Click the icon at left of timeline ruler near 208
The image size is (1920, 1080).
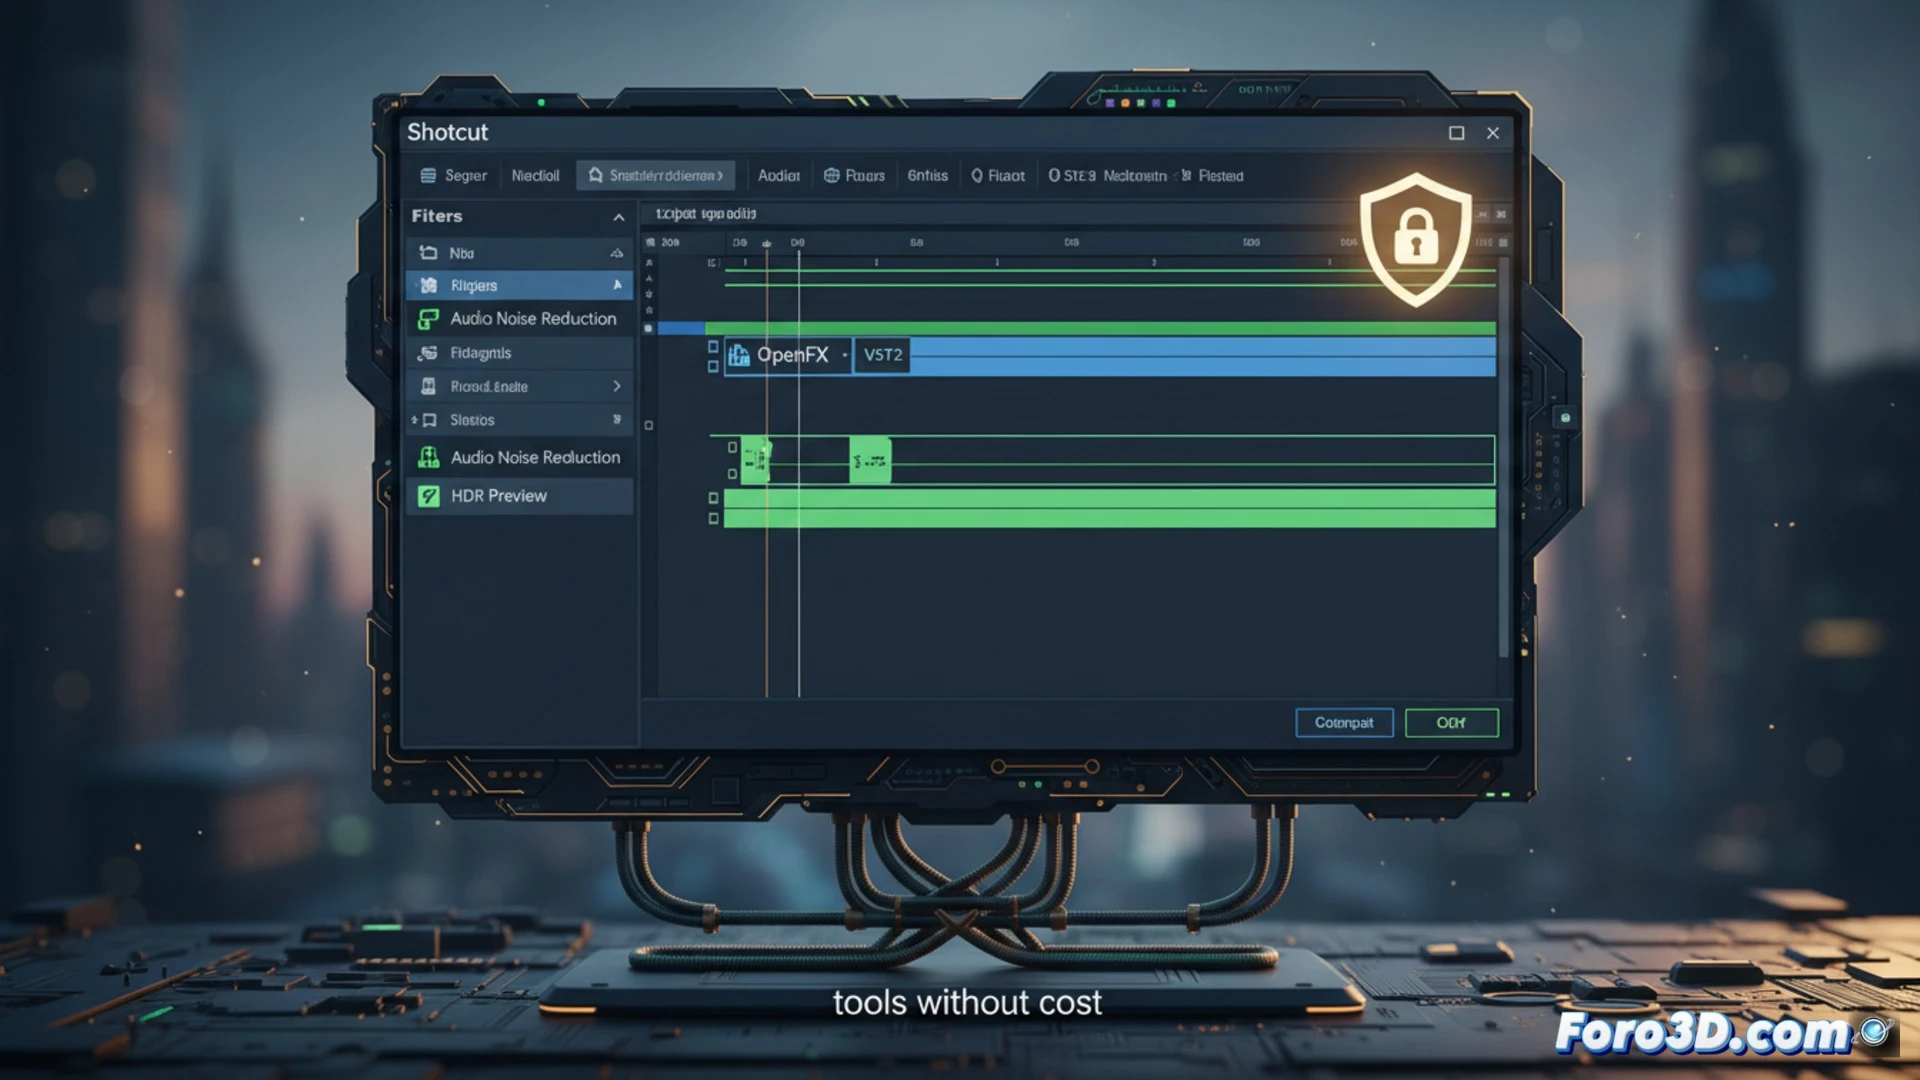pyautogui.click(x=650, y=242)
